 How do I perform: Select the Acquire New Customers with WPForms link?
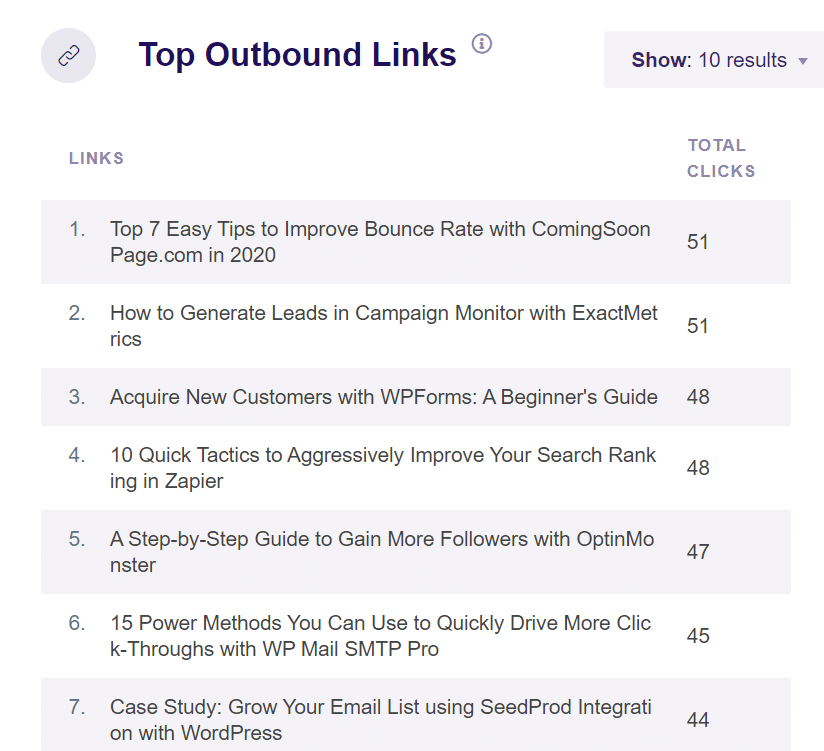[382, 397]
